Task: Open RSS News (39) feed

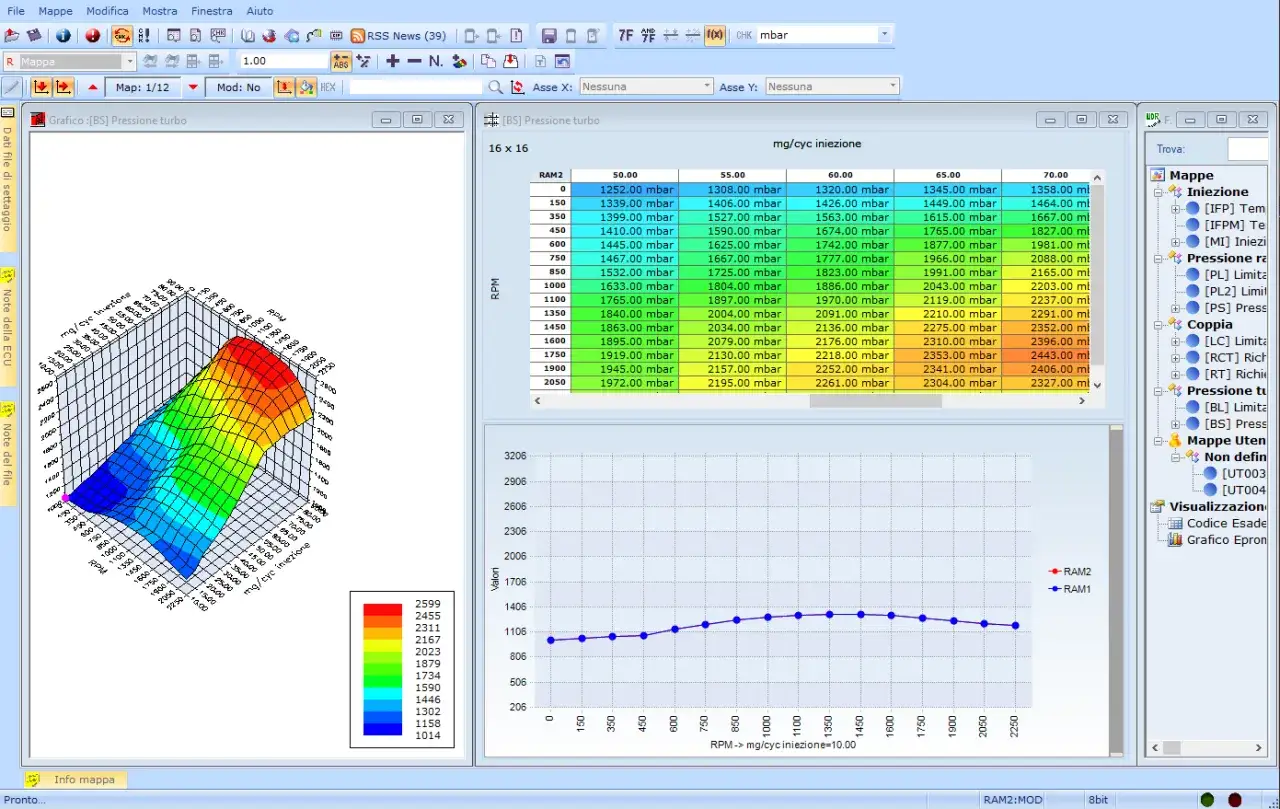Action: [x=398, y=35]
